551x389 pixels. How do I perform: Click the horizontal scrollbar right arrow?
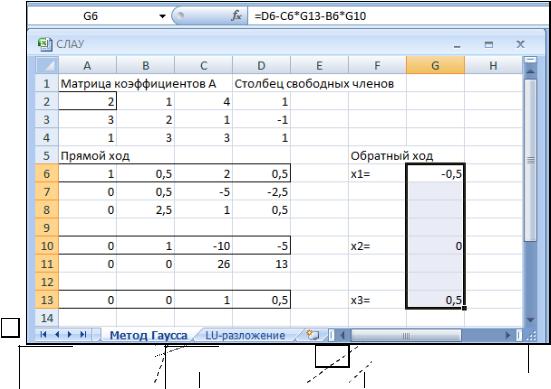point(508,335)
